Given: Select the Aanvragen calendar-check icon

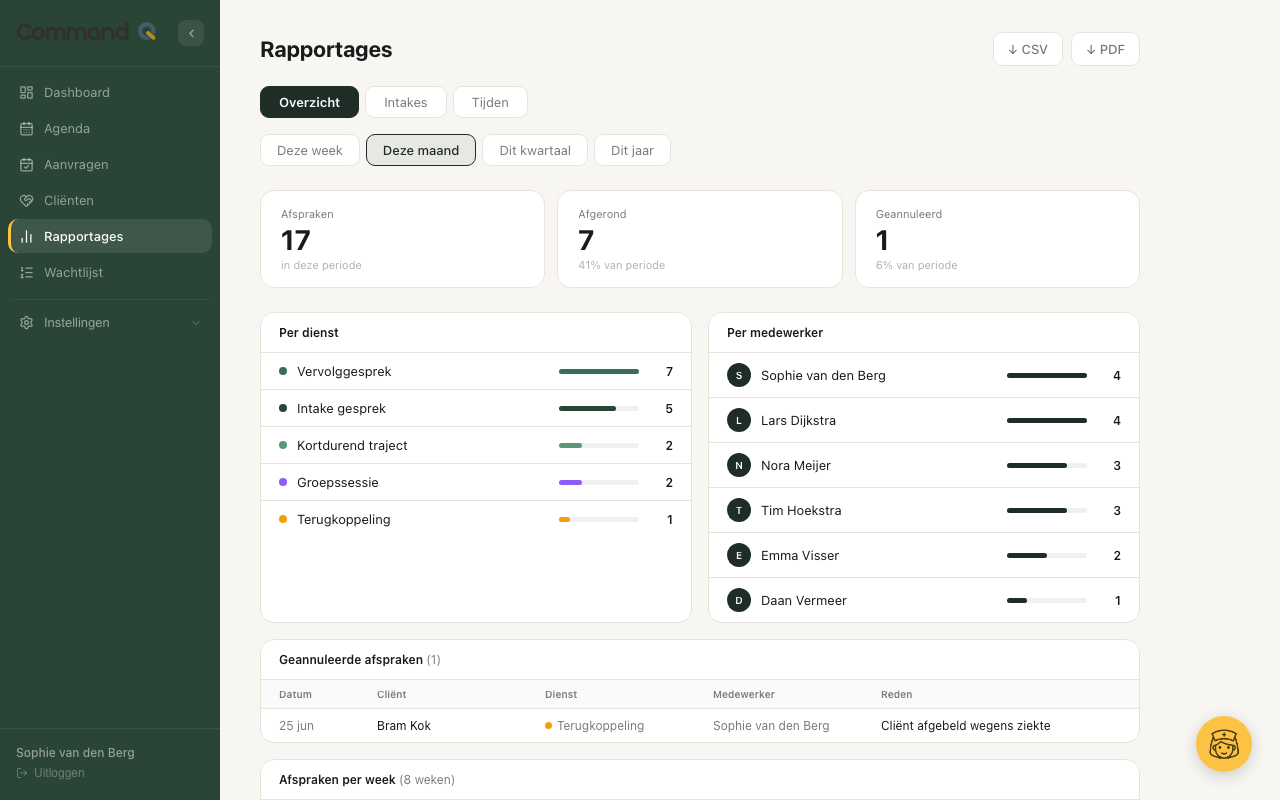Looking at the screenshot, I should coord(27,164).
